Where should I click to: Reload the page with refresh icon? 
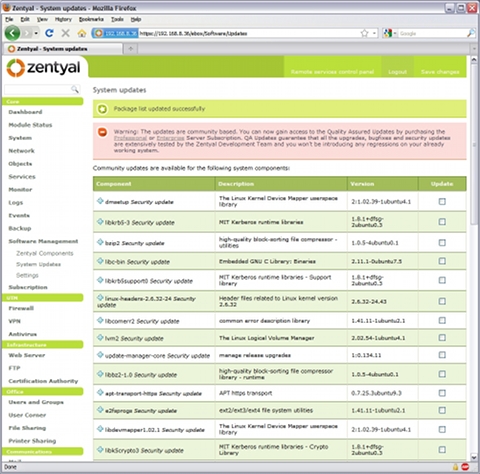tap(50, 33)
